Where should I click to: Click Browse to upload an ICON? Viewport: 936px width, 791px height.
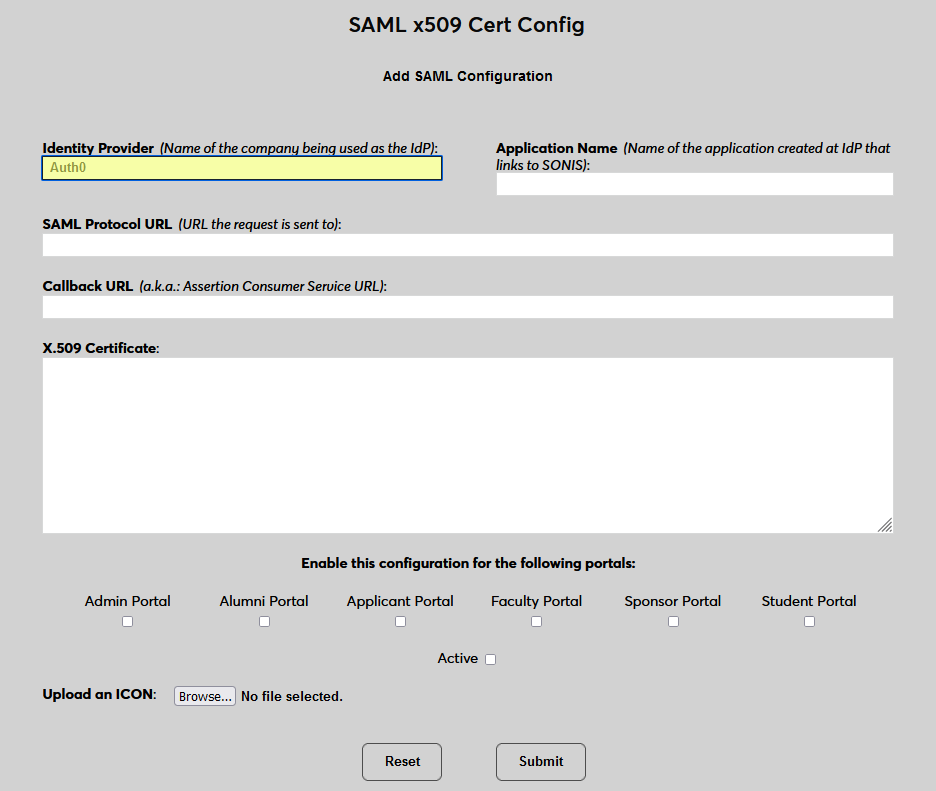[x=204, y=695]
